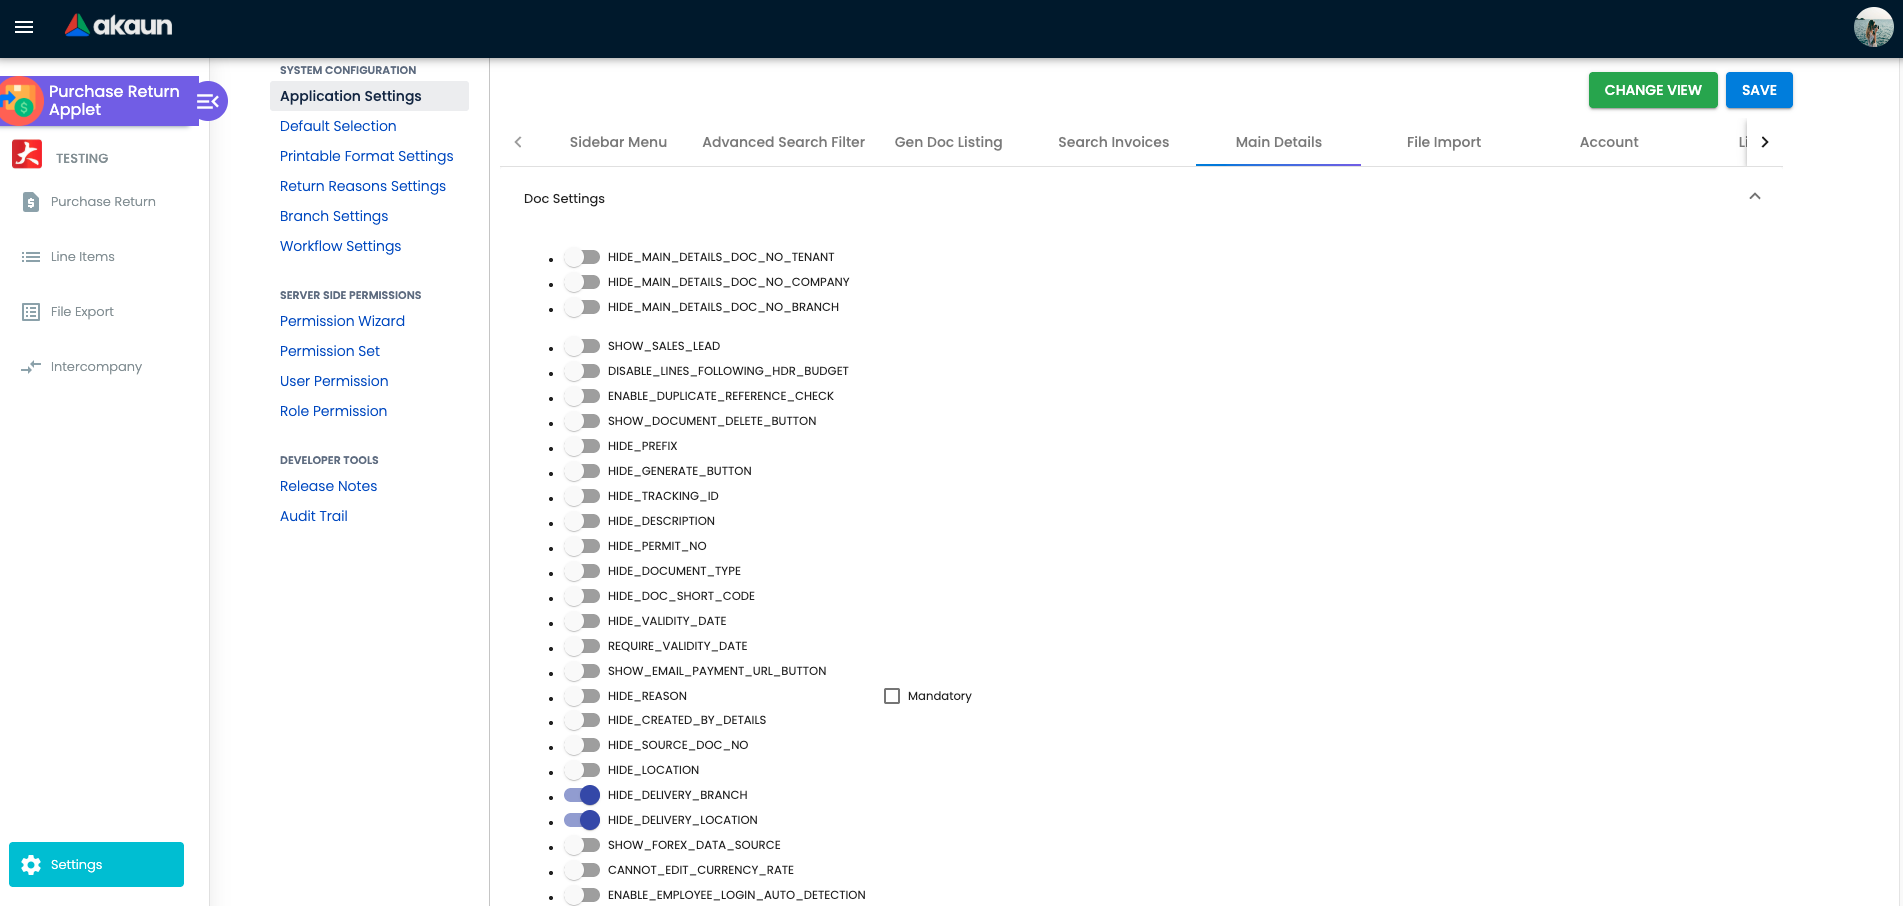Toggle HIDE_PERMIT_NO switch
Image resolution: width=1903 pixels, height=906 pixels.
point(582,546)
